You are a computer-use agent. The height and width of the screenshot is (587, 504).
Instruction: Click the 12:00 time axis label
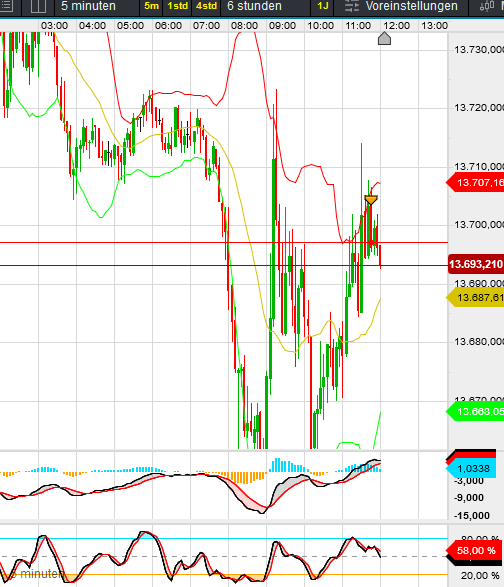[397, 26]
